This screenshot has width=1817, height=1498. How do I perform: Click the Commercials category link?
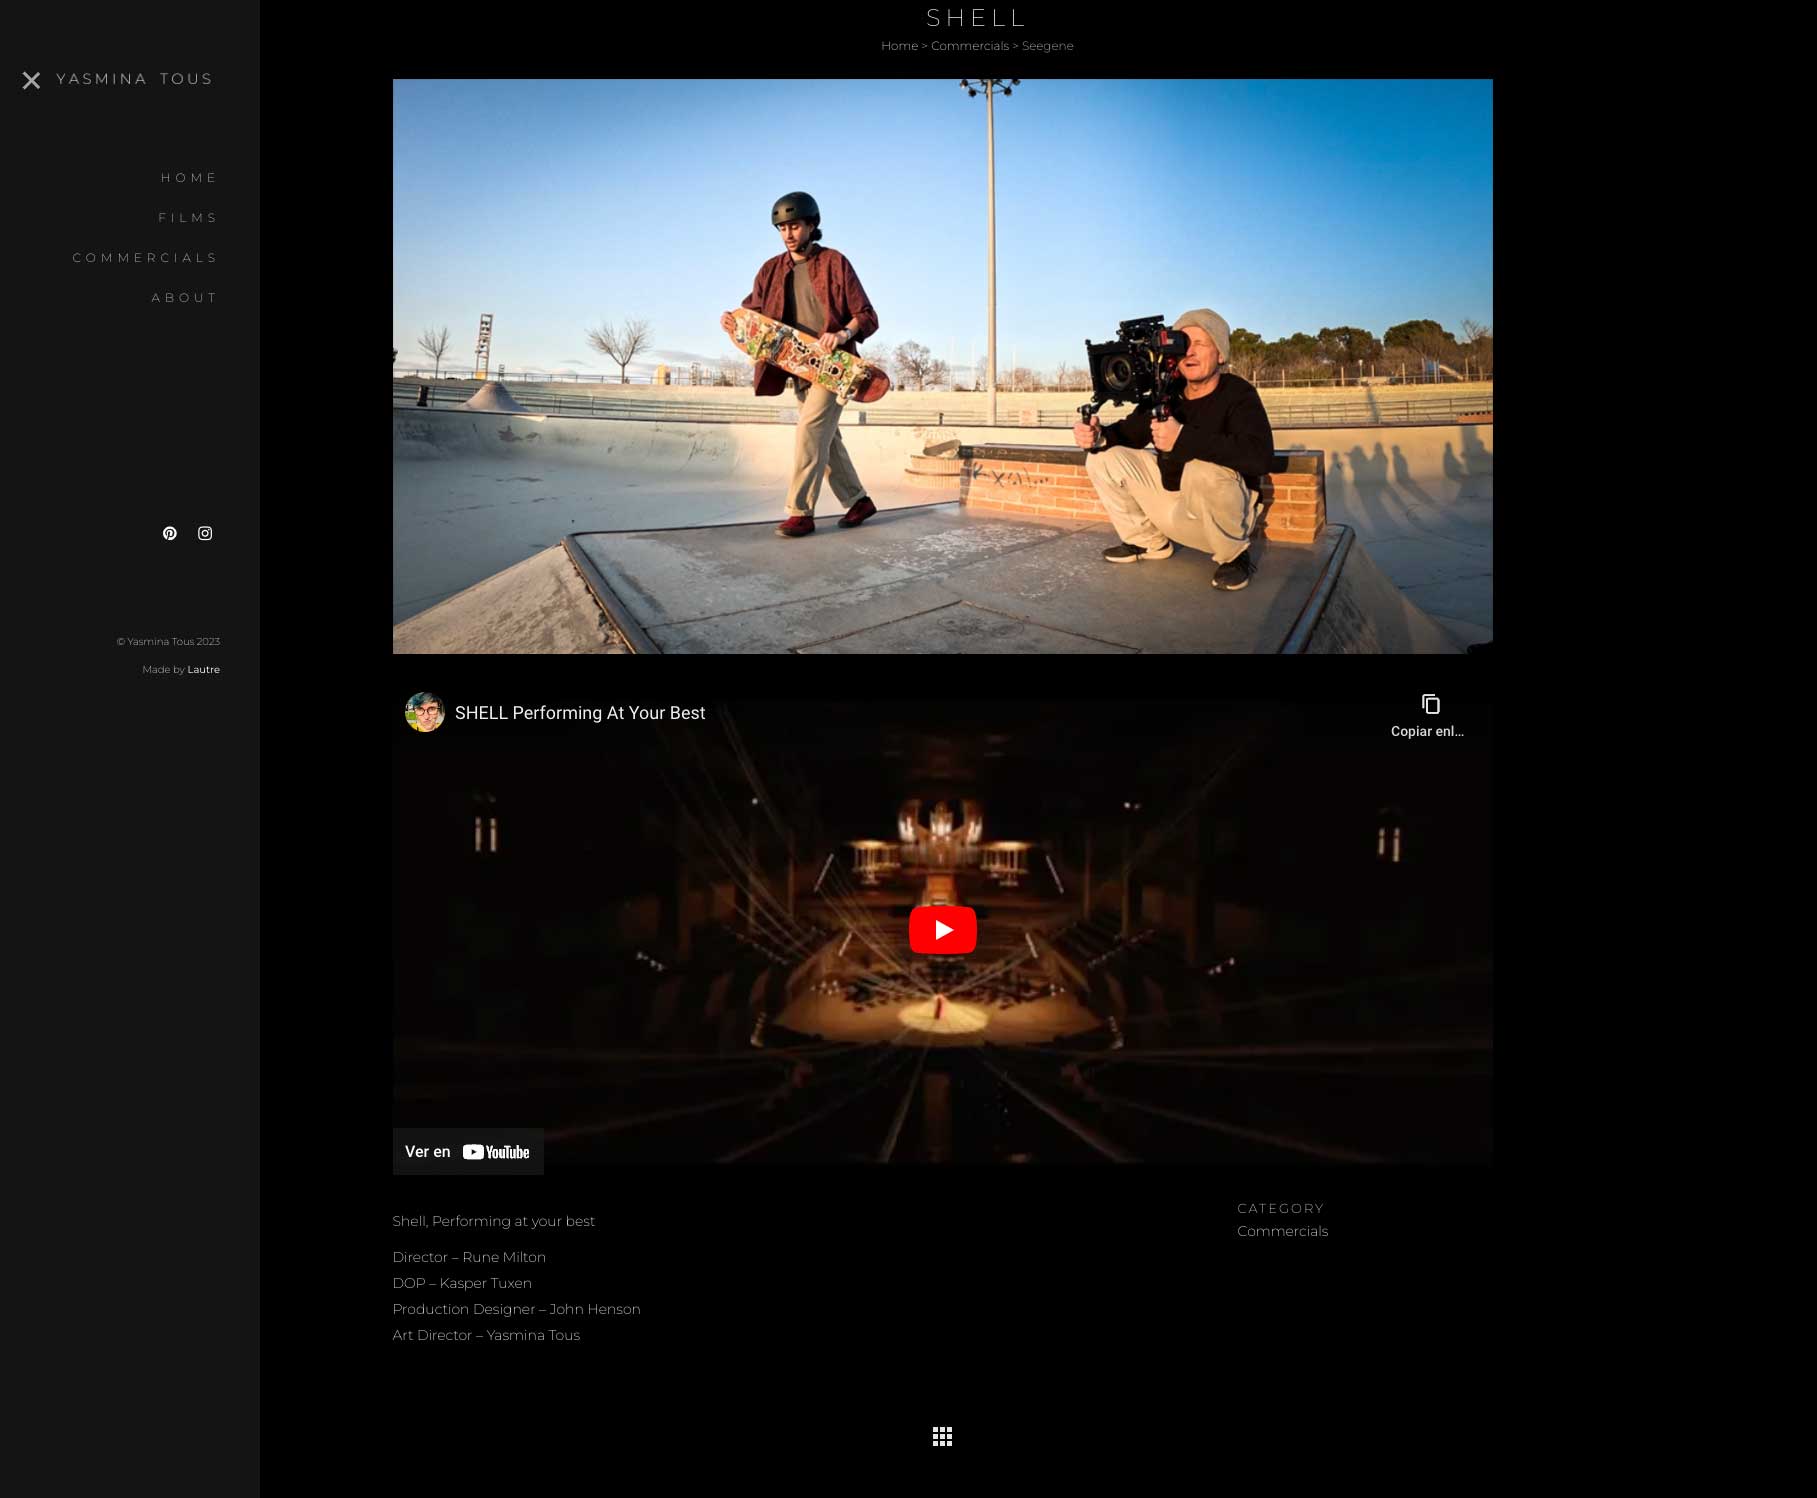point(1282,1231)
